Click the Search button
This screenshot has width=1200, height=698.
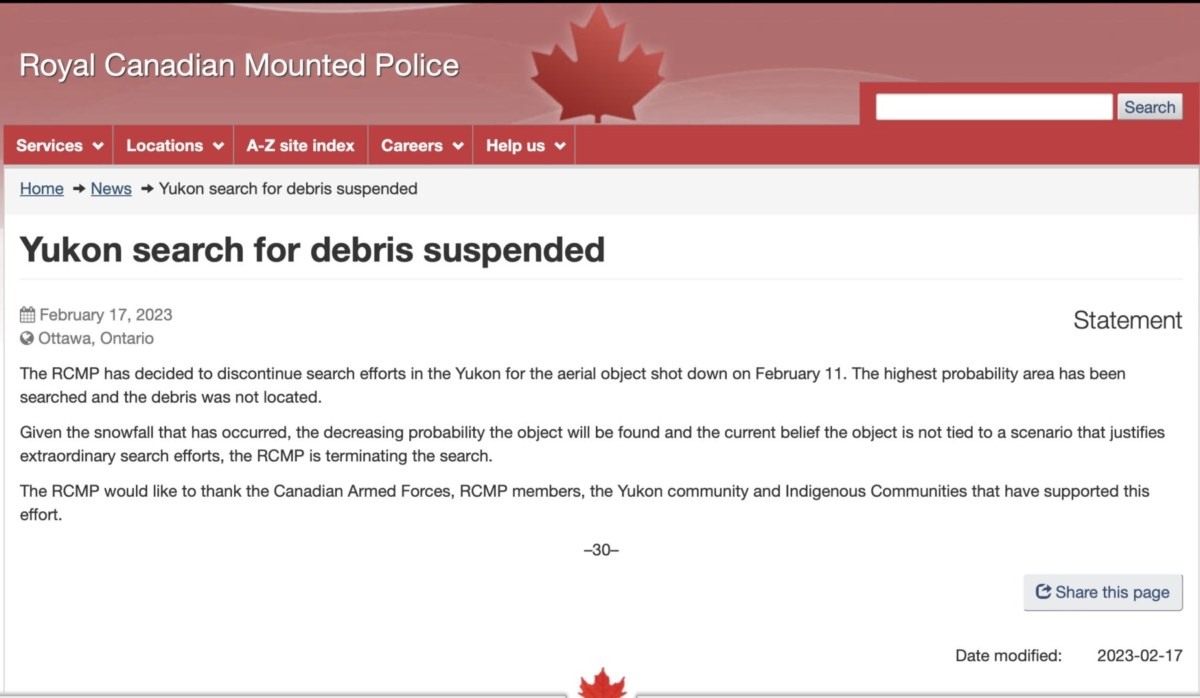click(1150, 107)
